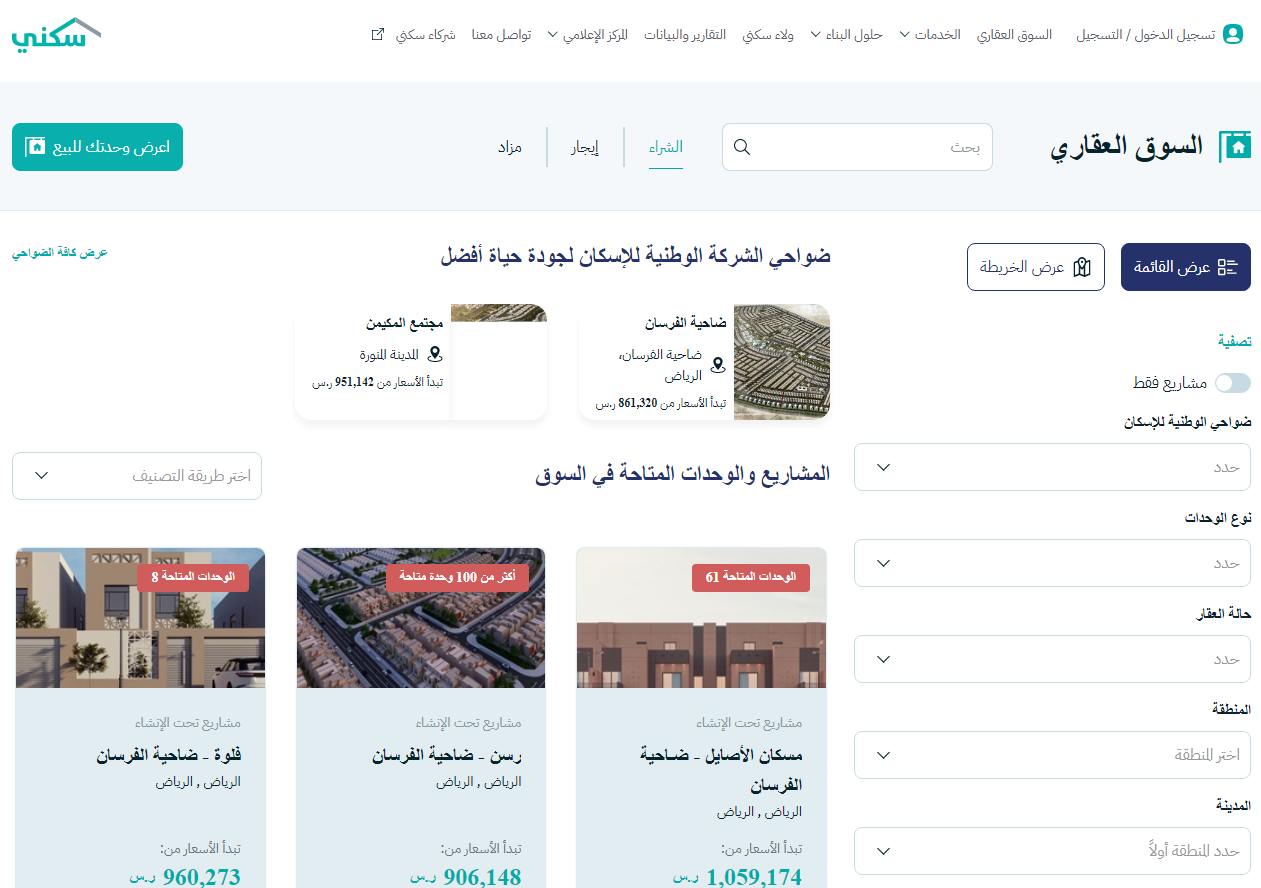Click the list icon in عرض القائمة
Image resolution: width=1261 pixels, height=888 pixels.
tap(1228, 267)
